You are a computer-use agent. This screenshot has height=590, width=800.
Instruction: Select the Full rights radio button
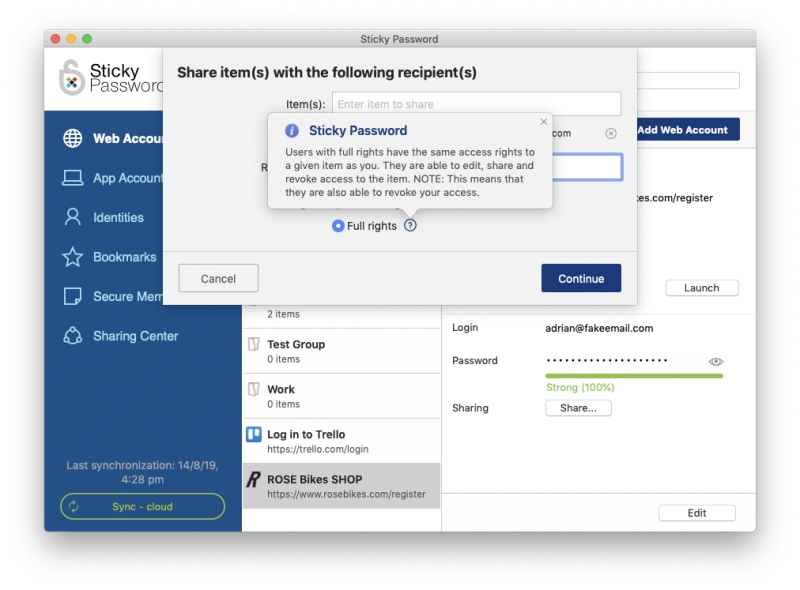(x=338, y=226)
